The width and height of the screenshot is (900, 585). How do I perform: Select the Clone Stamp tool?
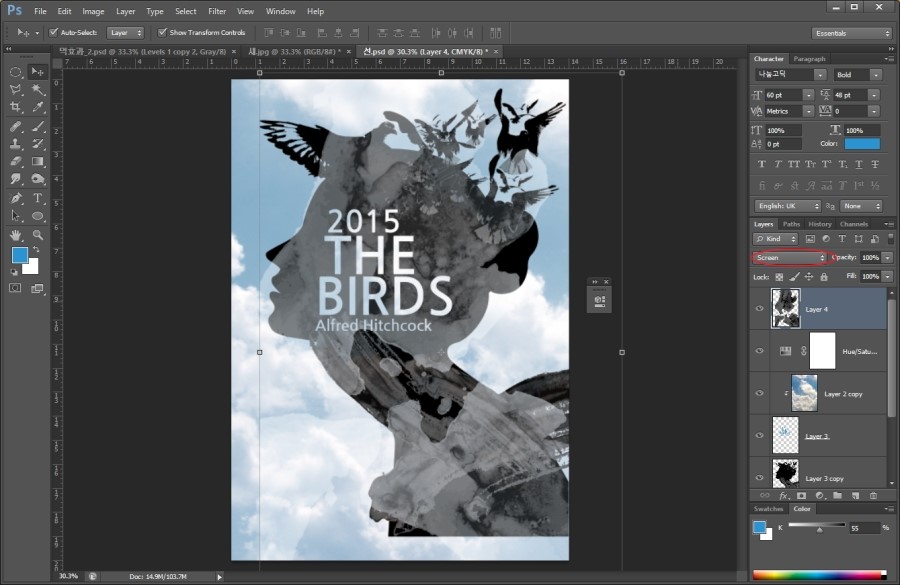pyautogui.click(x=16, y=144)
